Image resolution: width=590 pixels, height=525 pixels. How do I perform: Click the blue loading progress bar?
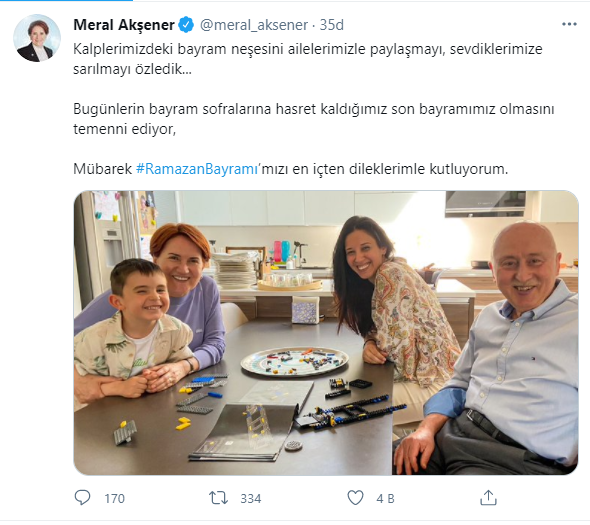click(66, 0)
